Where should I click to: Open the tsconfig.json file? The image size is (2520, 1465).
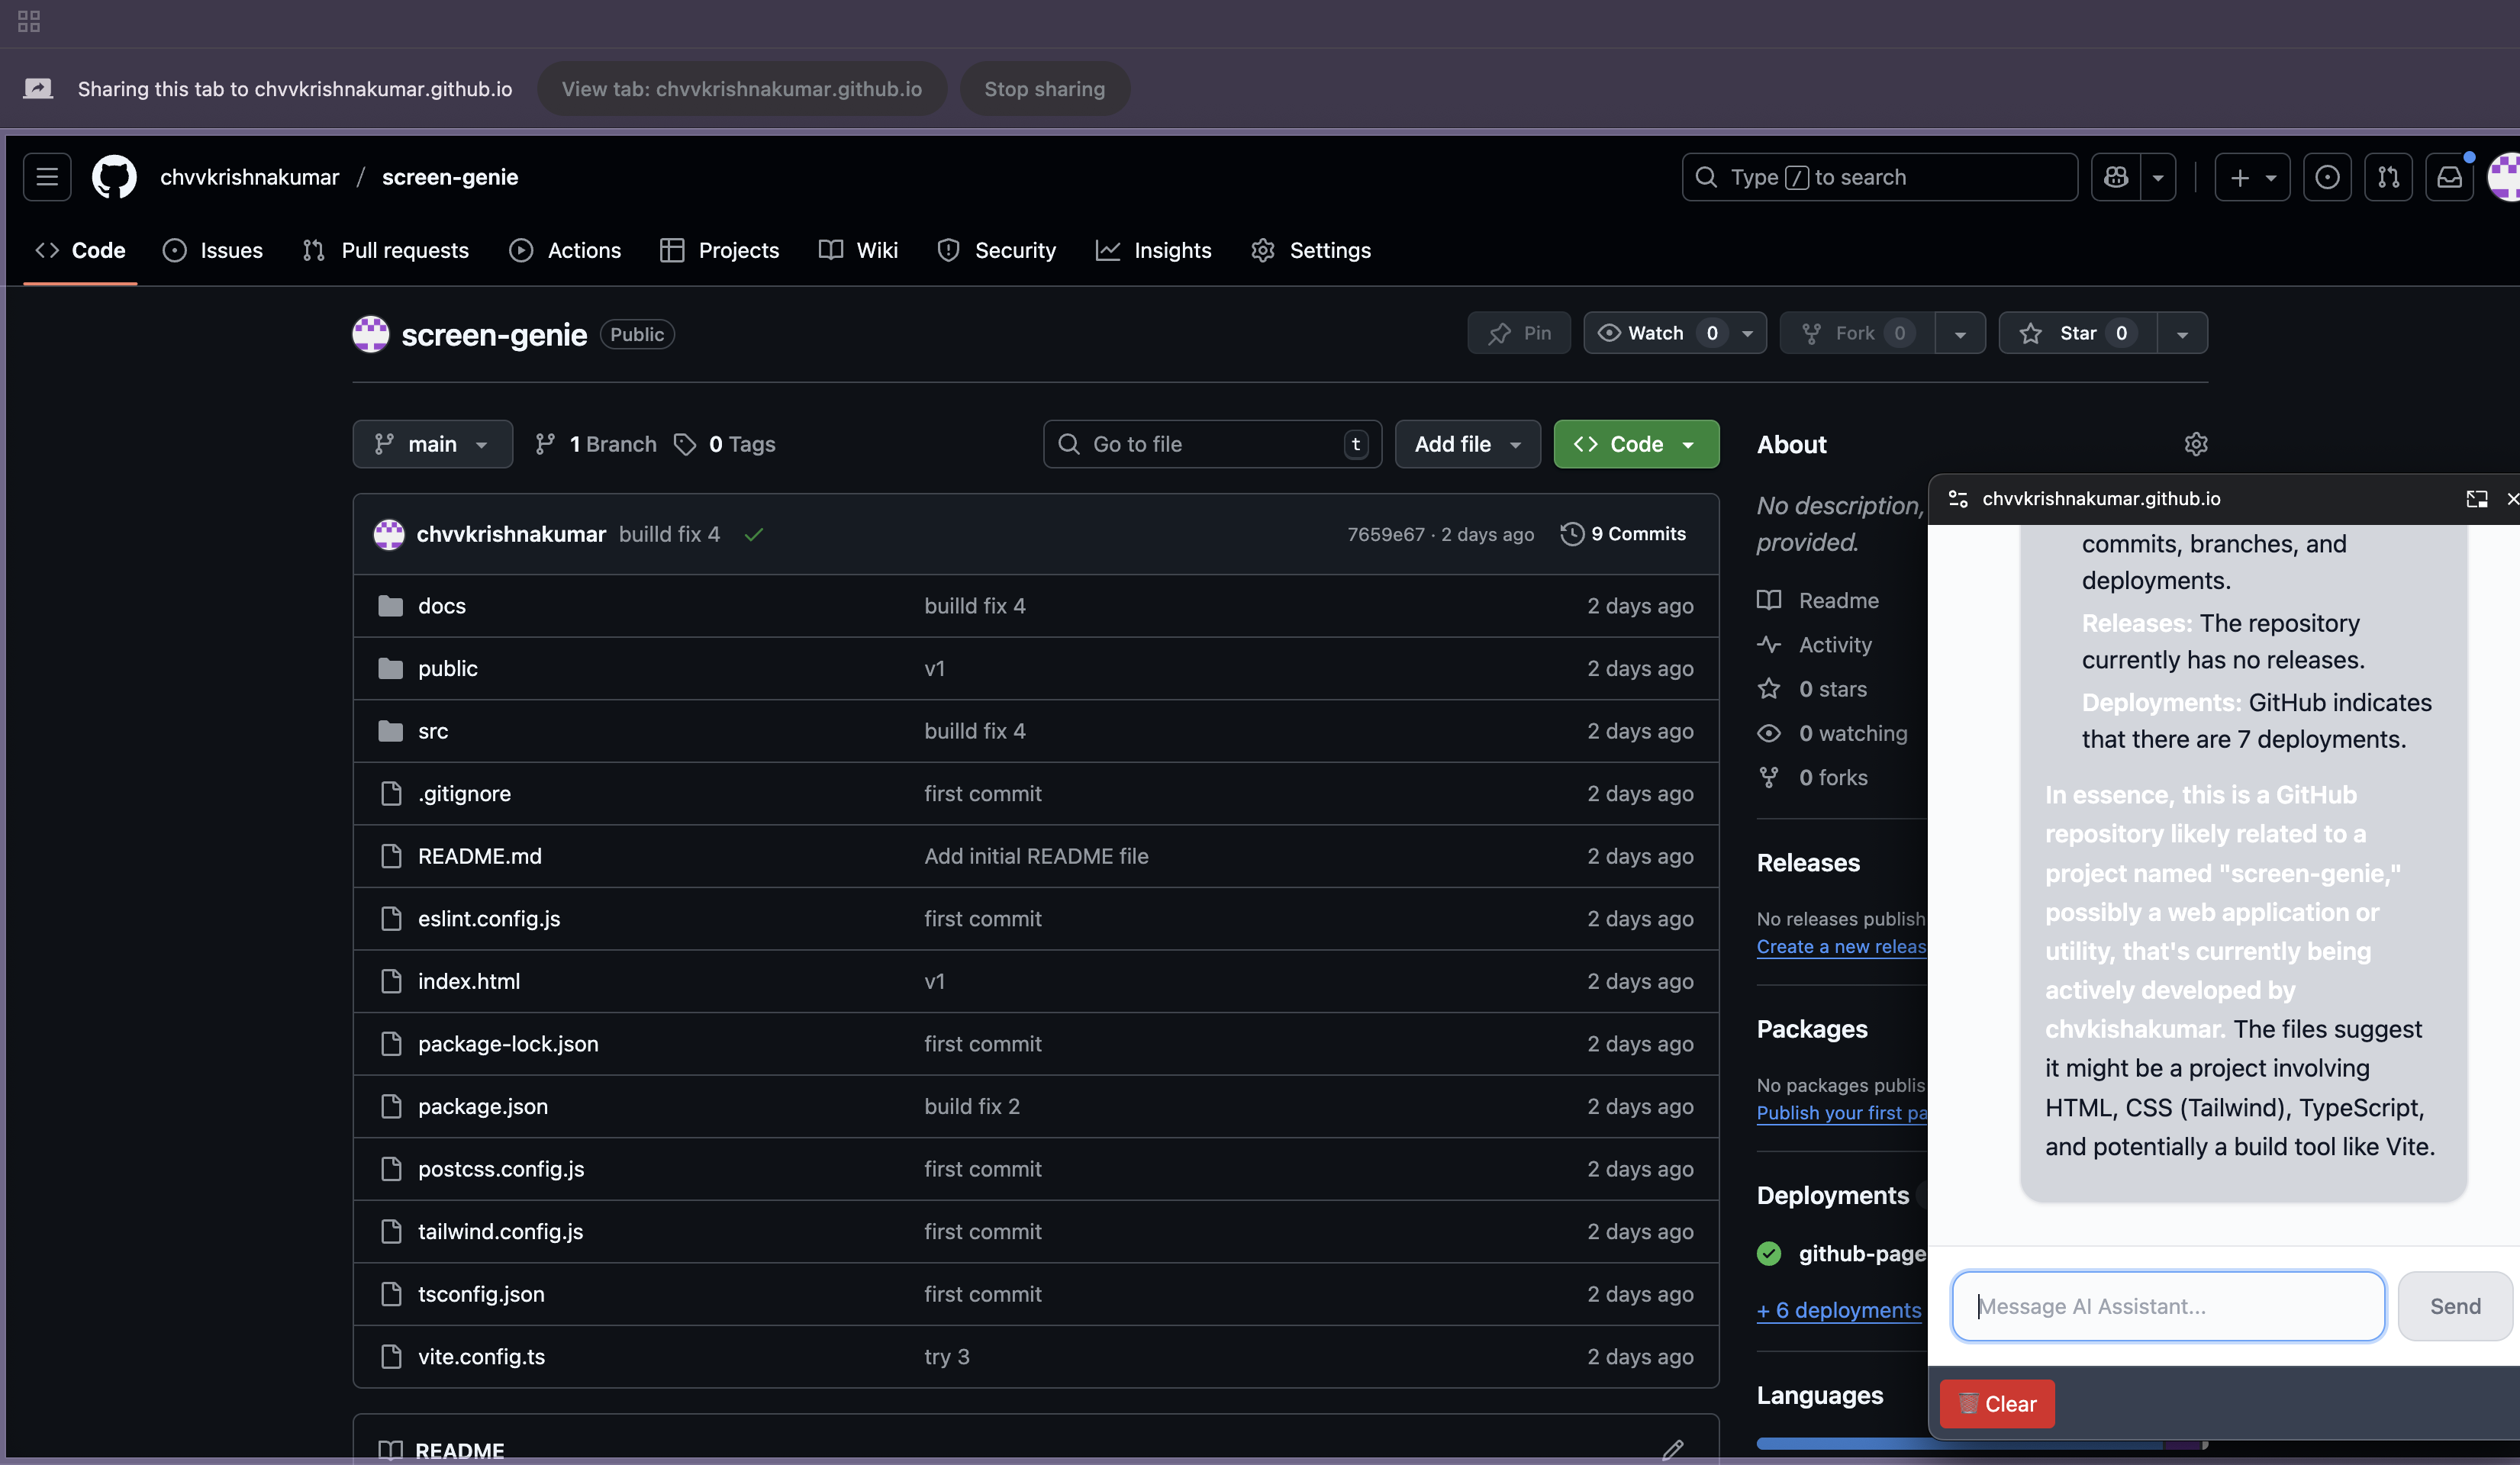pos(481,1294)
